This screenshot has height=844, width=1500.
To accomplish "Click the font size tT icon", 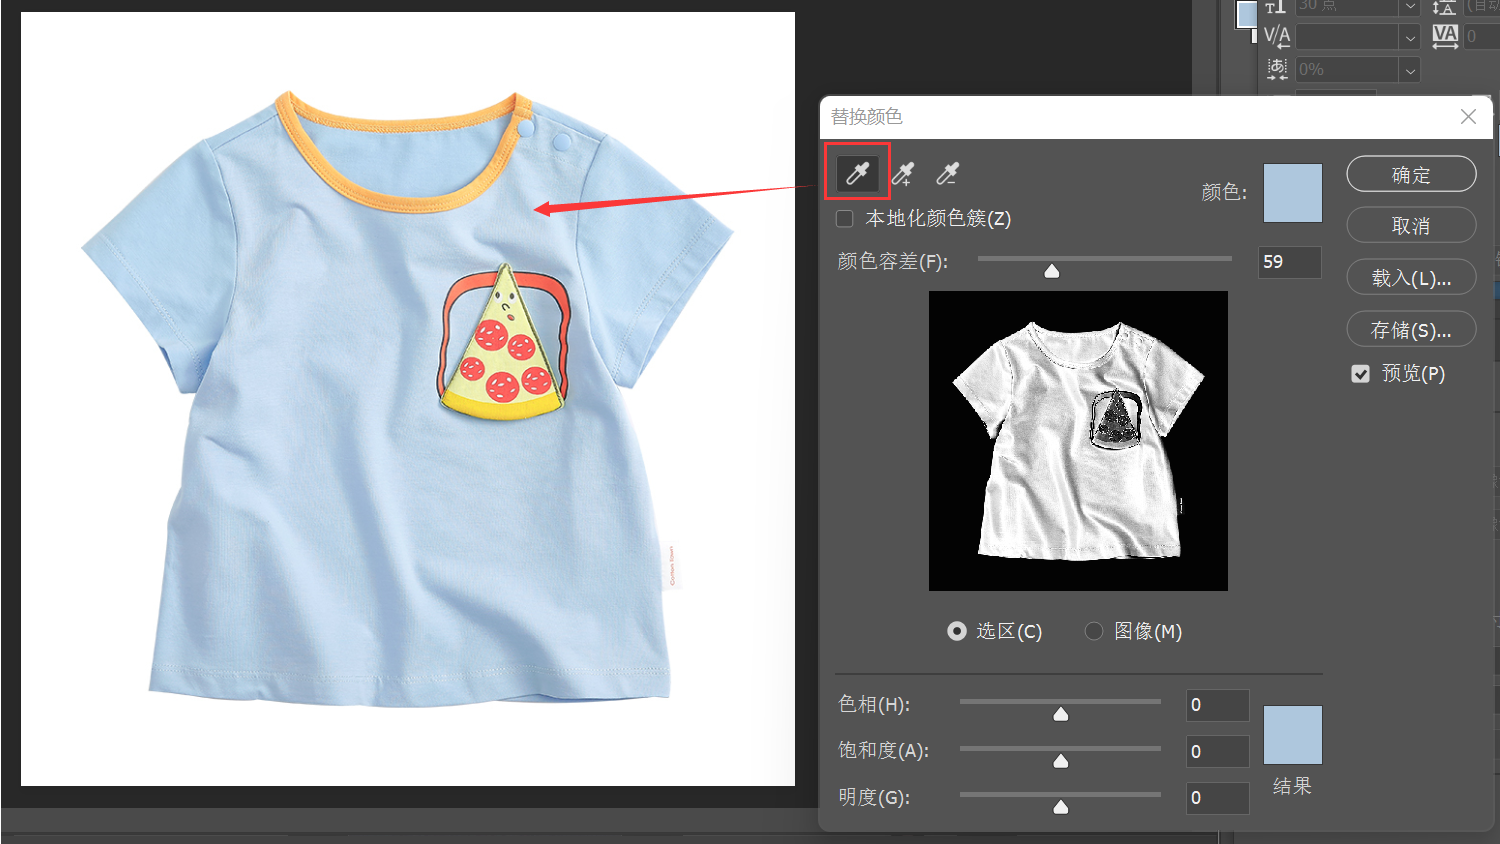I will coord(1275,7).
